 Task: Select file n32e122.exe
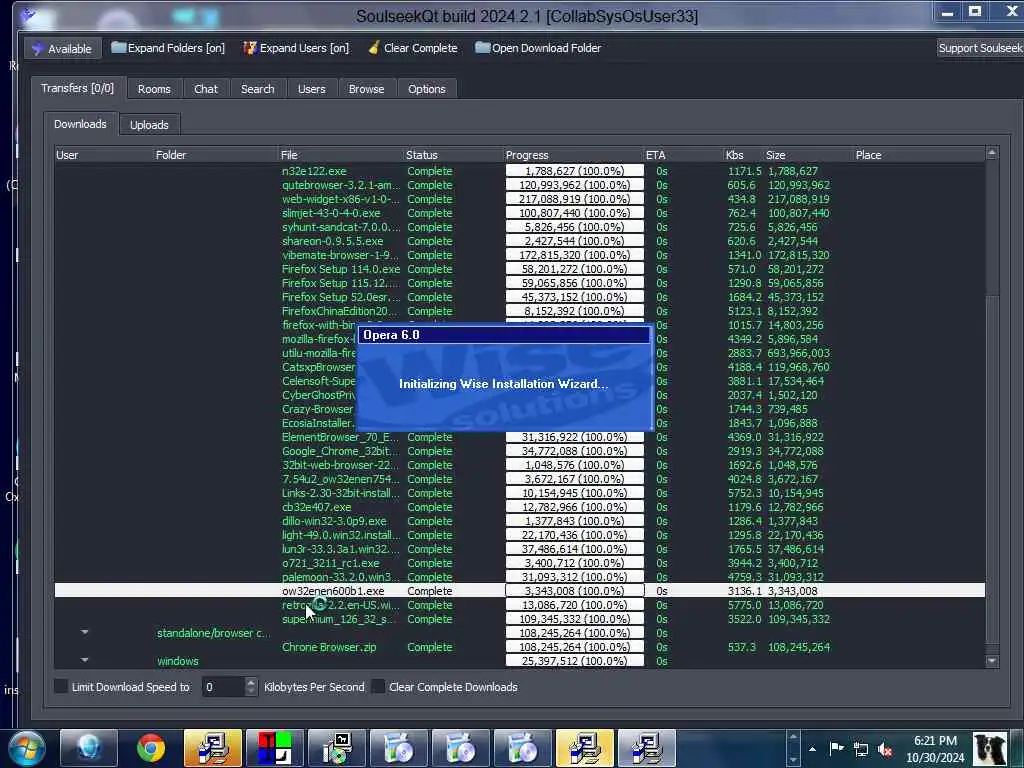click(x=314, y=170)
